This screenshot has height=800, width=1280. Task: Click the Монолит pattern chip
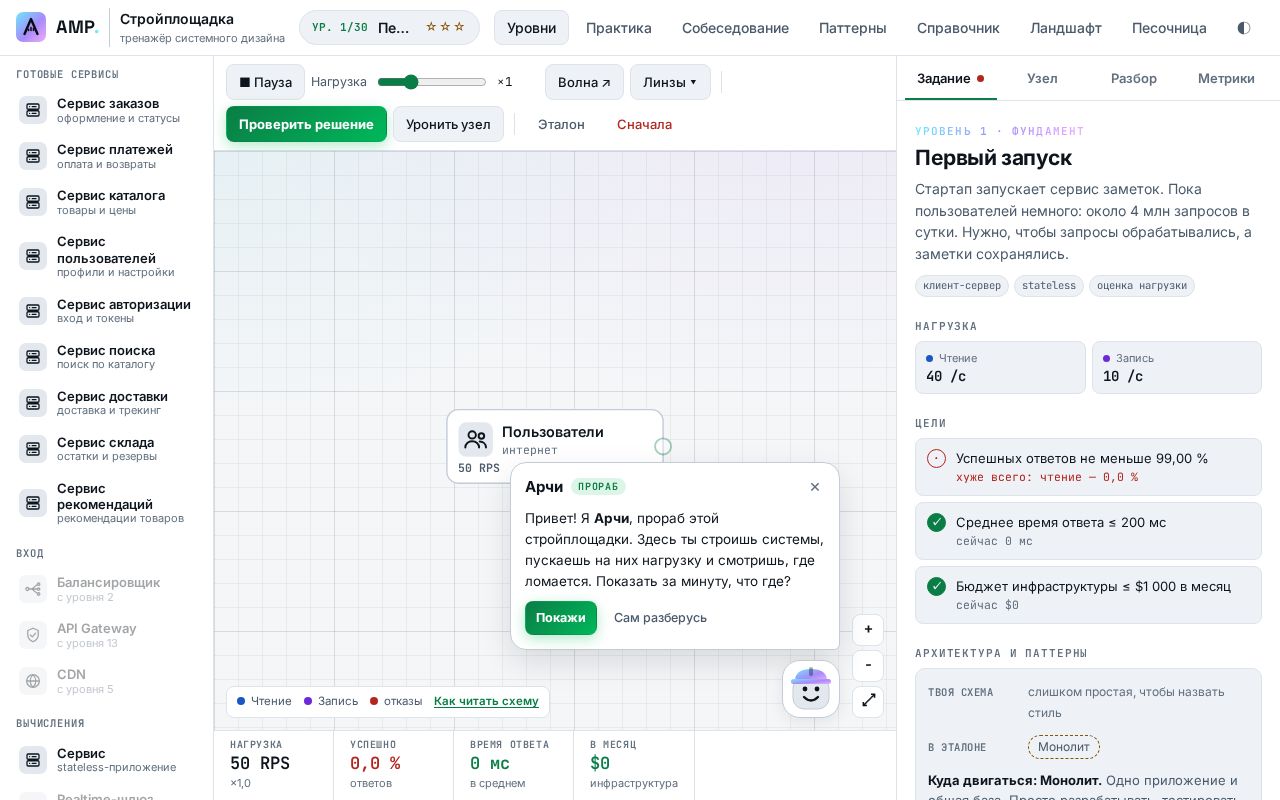pos(1064,747)
